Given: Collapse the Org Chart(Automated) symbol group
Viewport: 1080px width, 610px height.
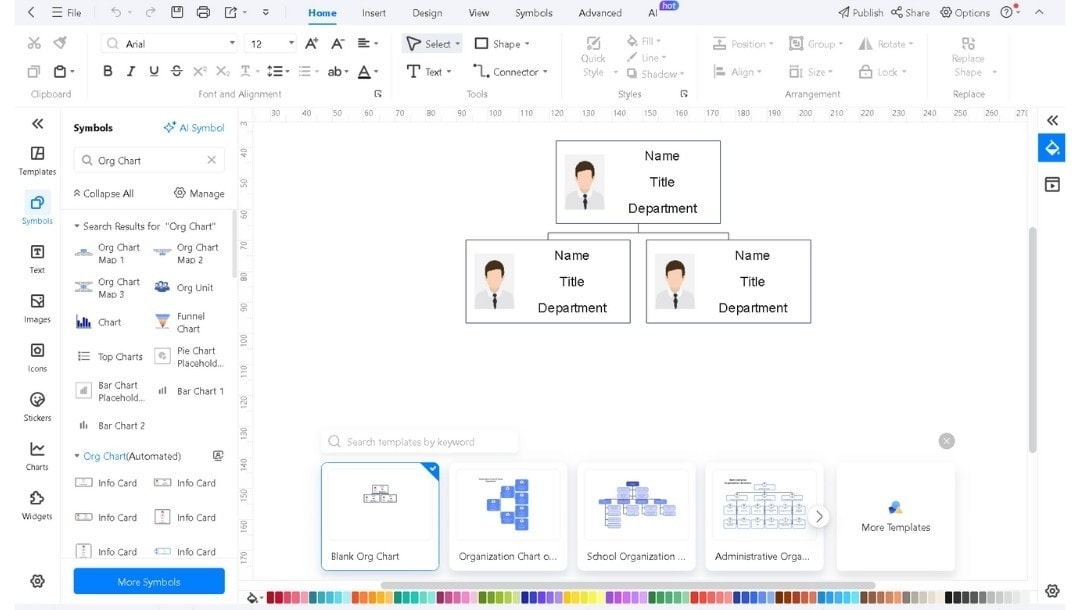Looking at the screenshot, I should click(x=76, y=455).
